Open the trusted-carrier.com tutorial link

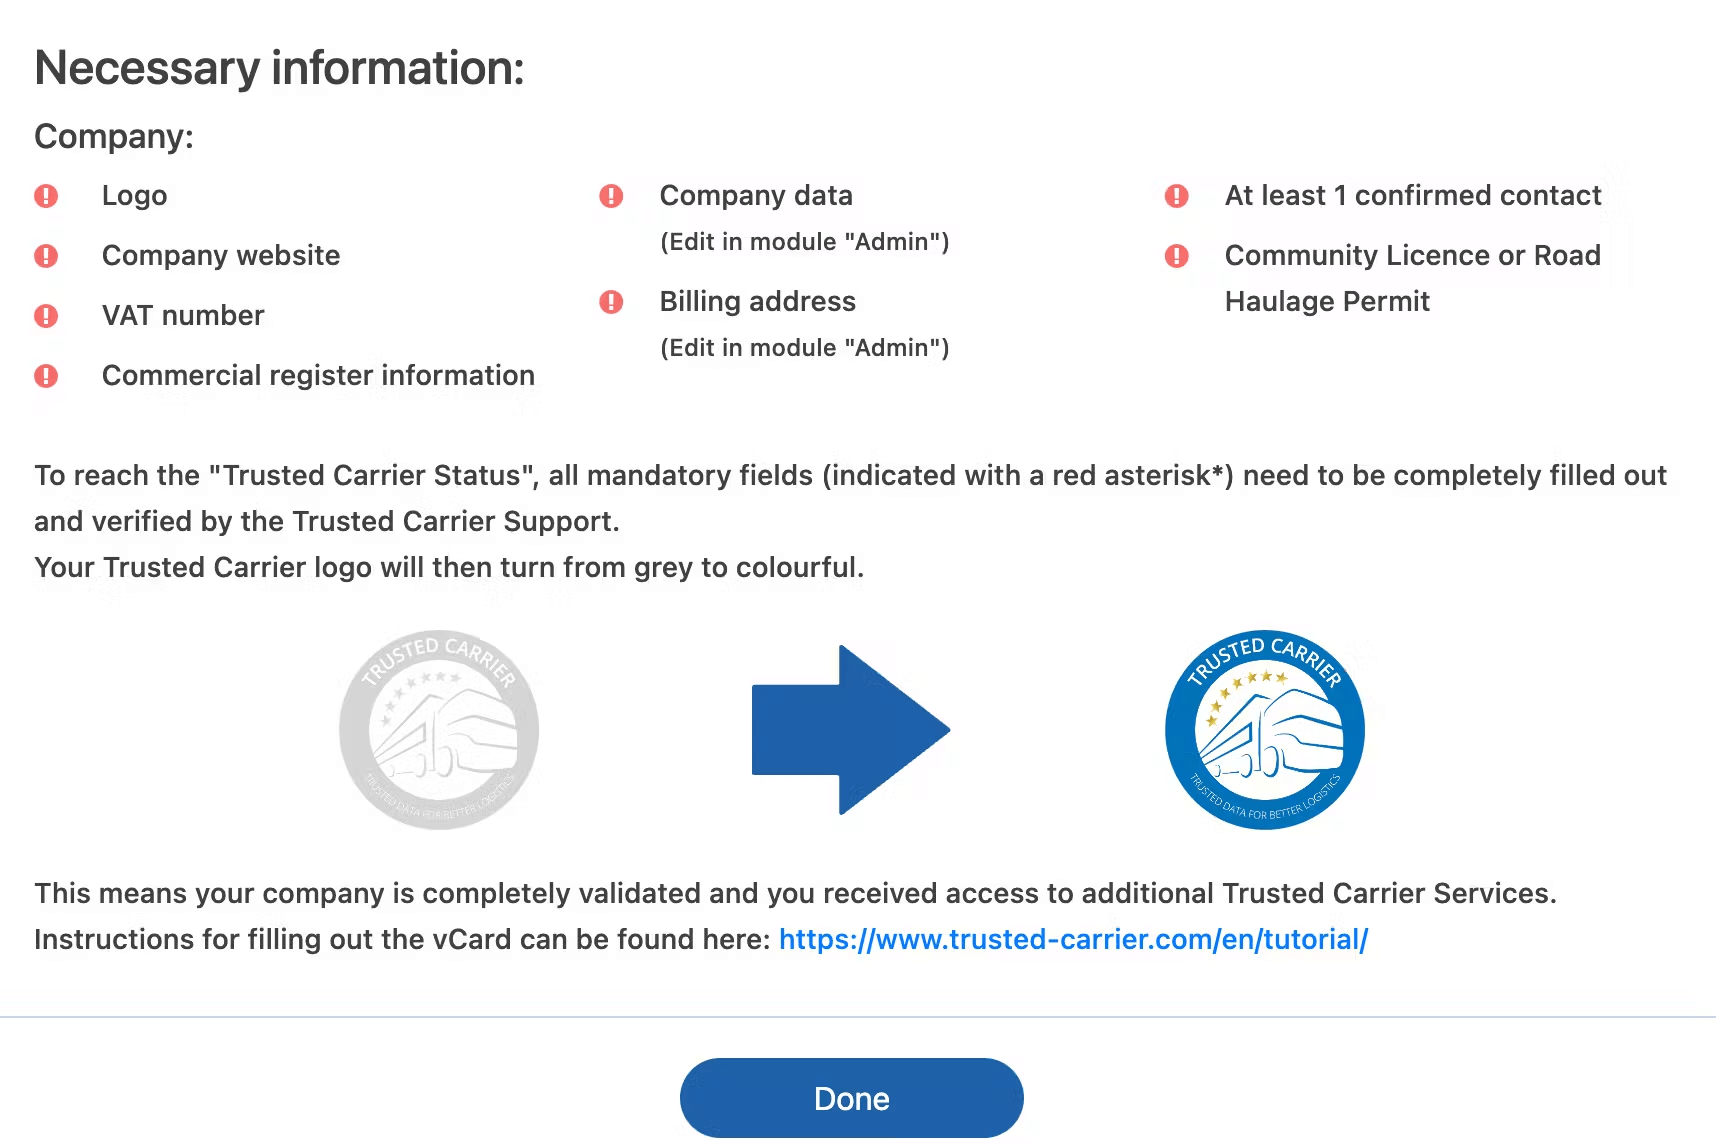(1073, 939)
